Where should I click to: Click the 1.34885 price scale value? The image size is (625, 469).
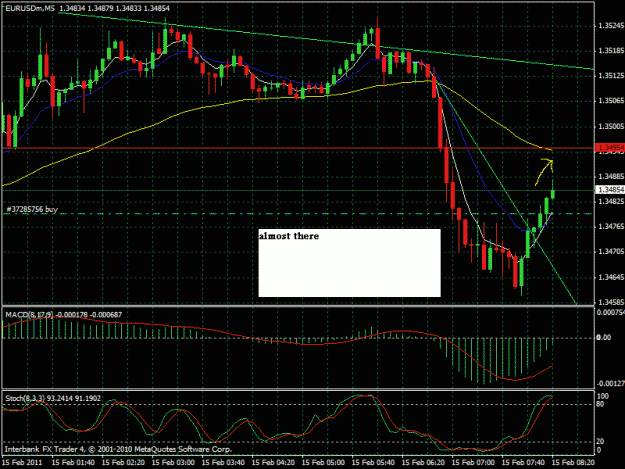pyautogui.click(x=611, y=177)
